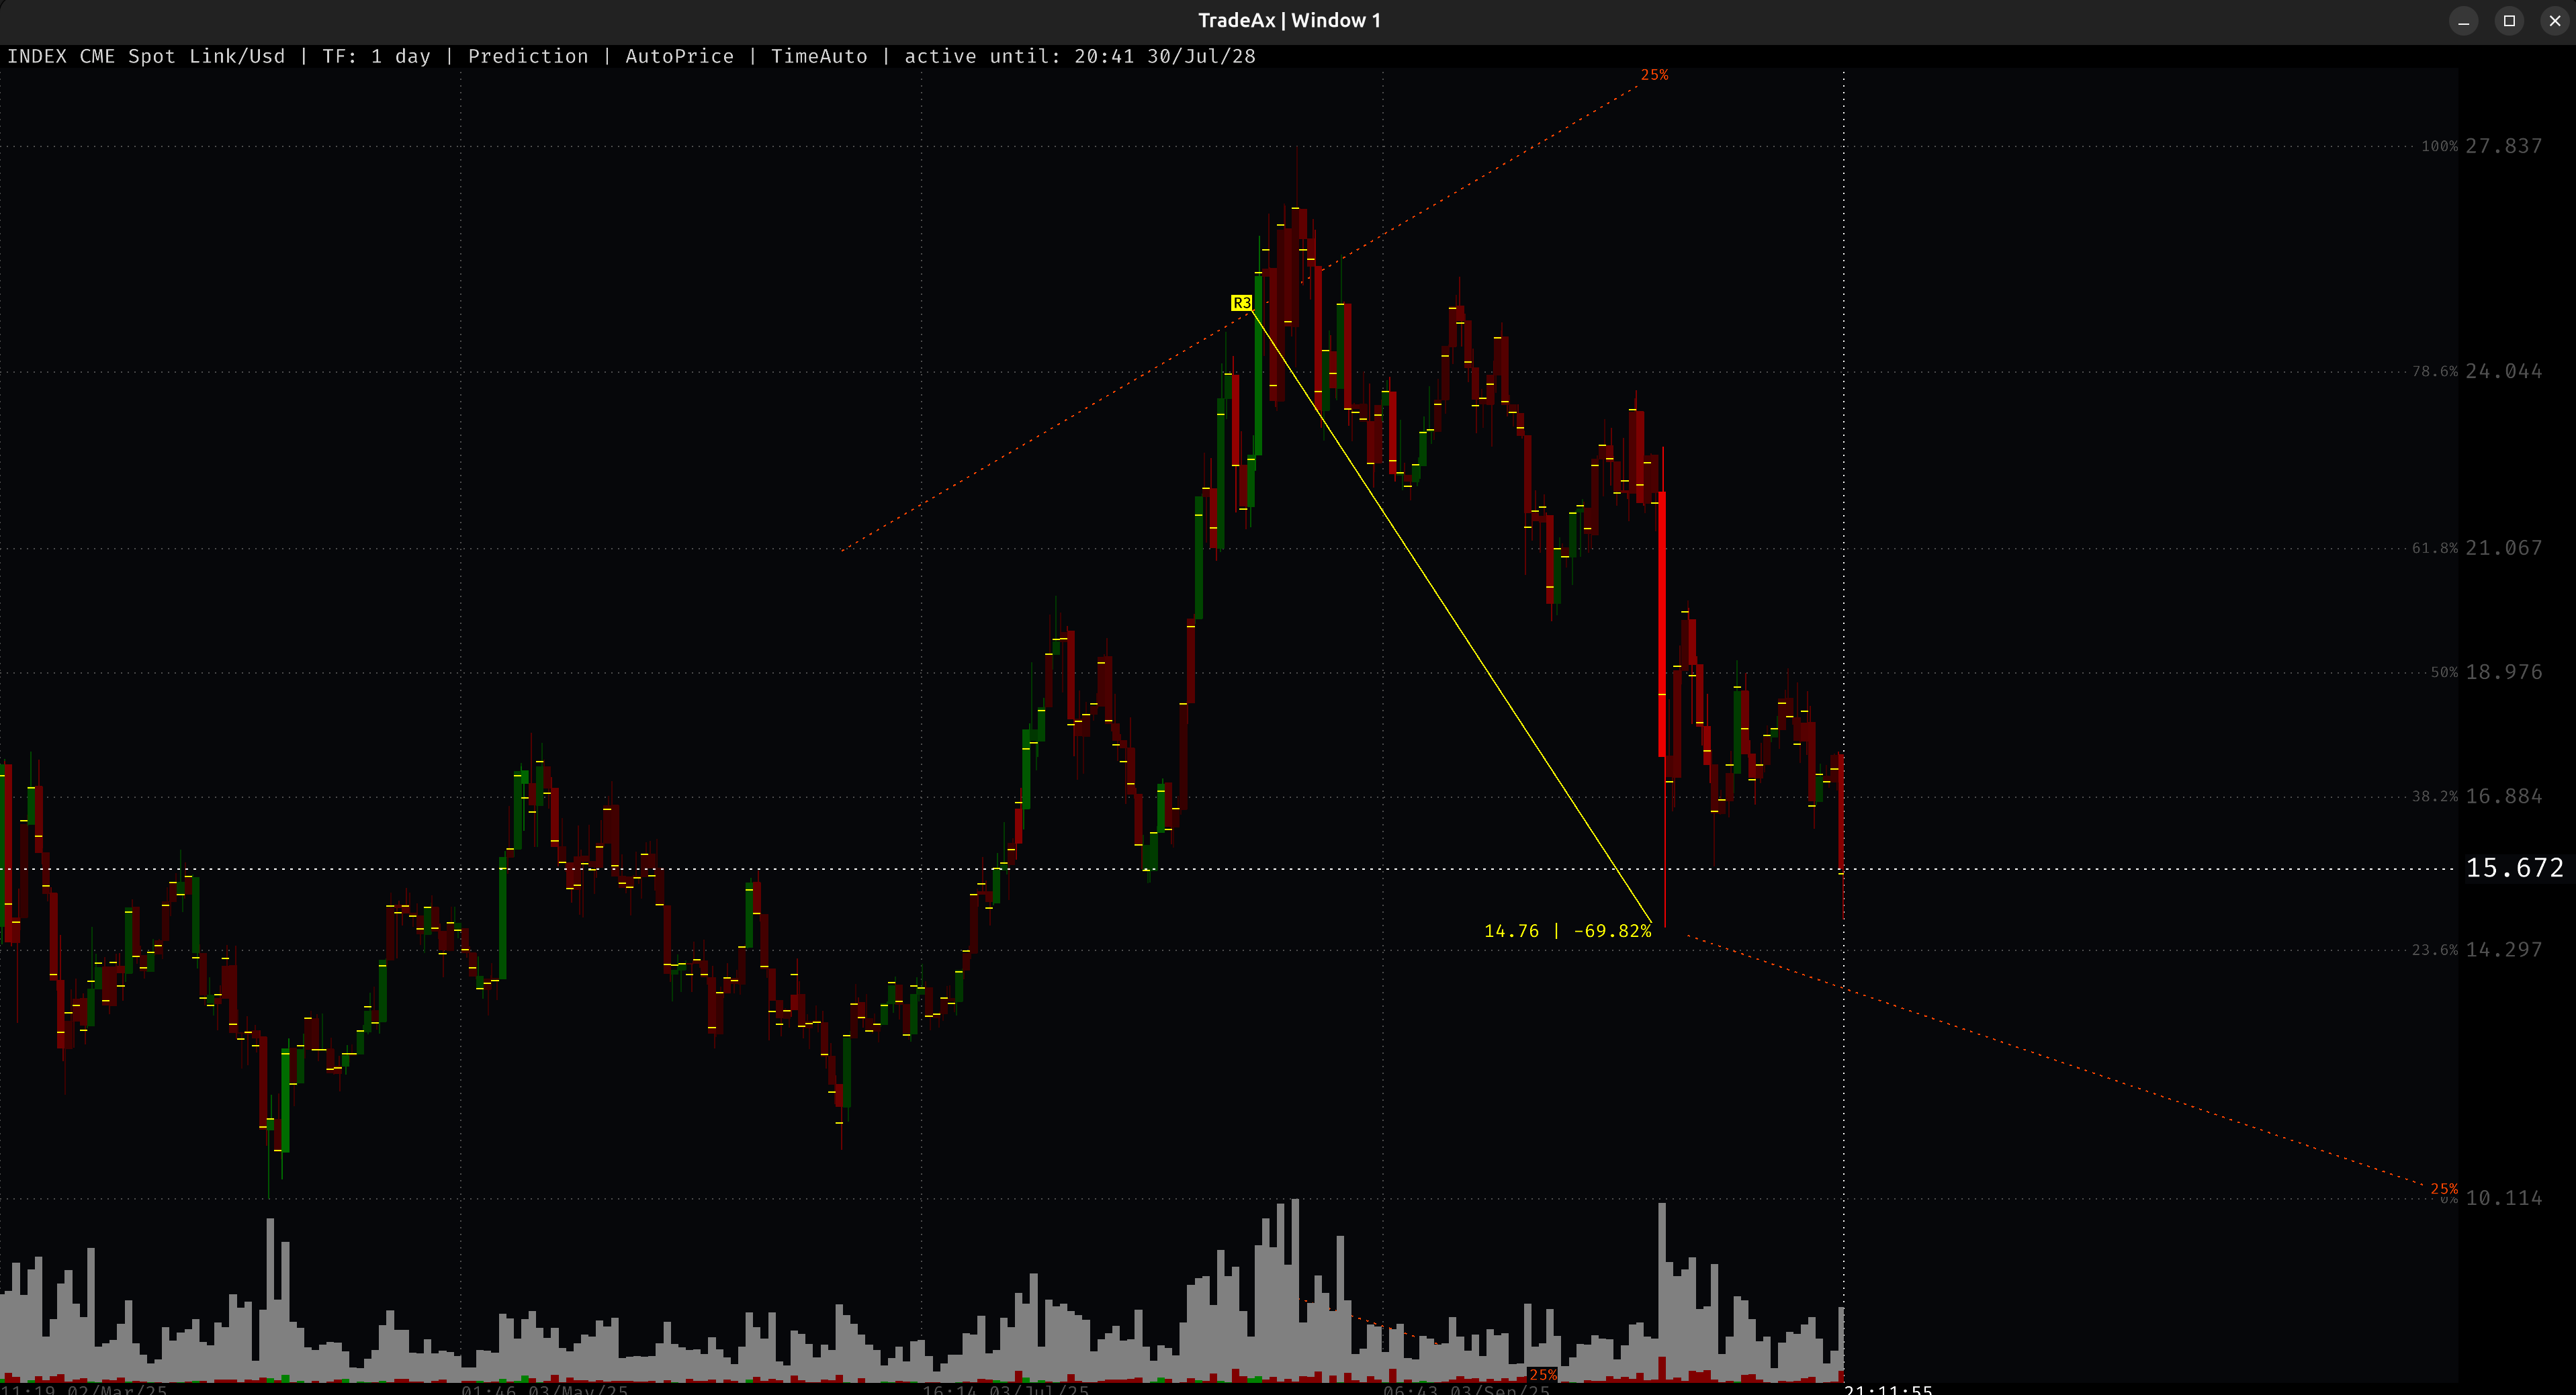Toggle the TimeAuto option in header
The image size is (2576, 1395).
pos(818,56)
